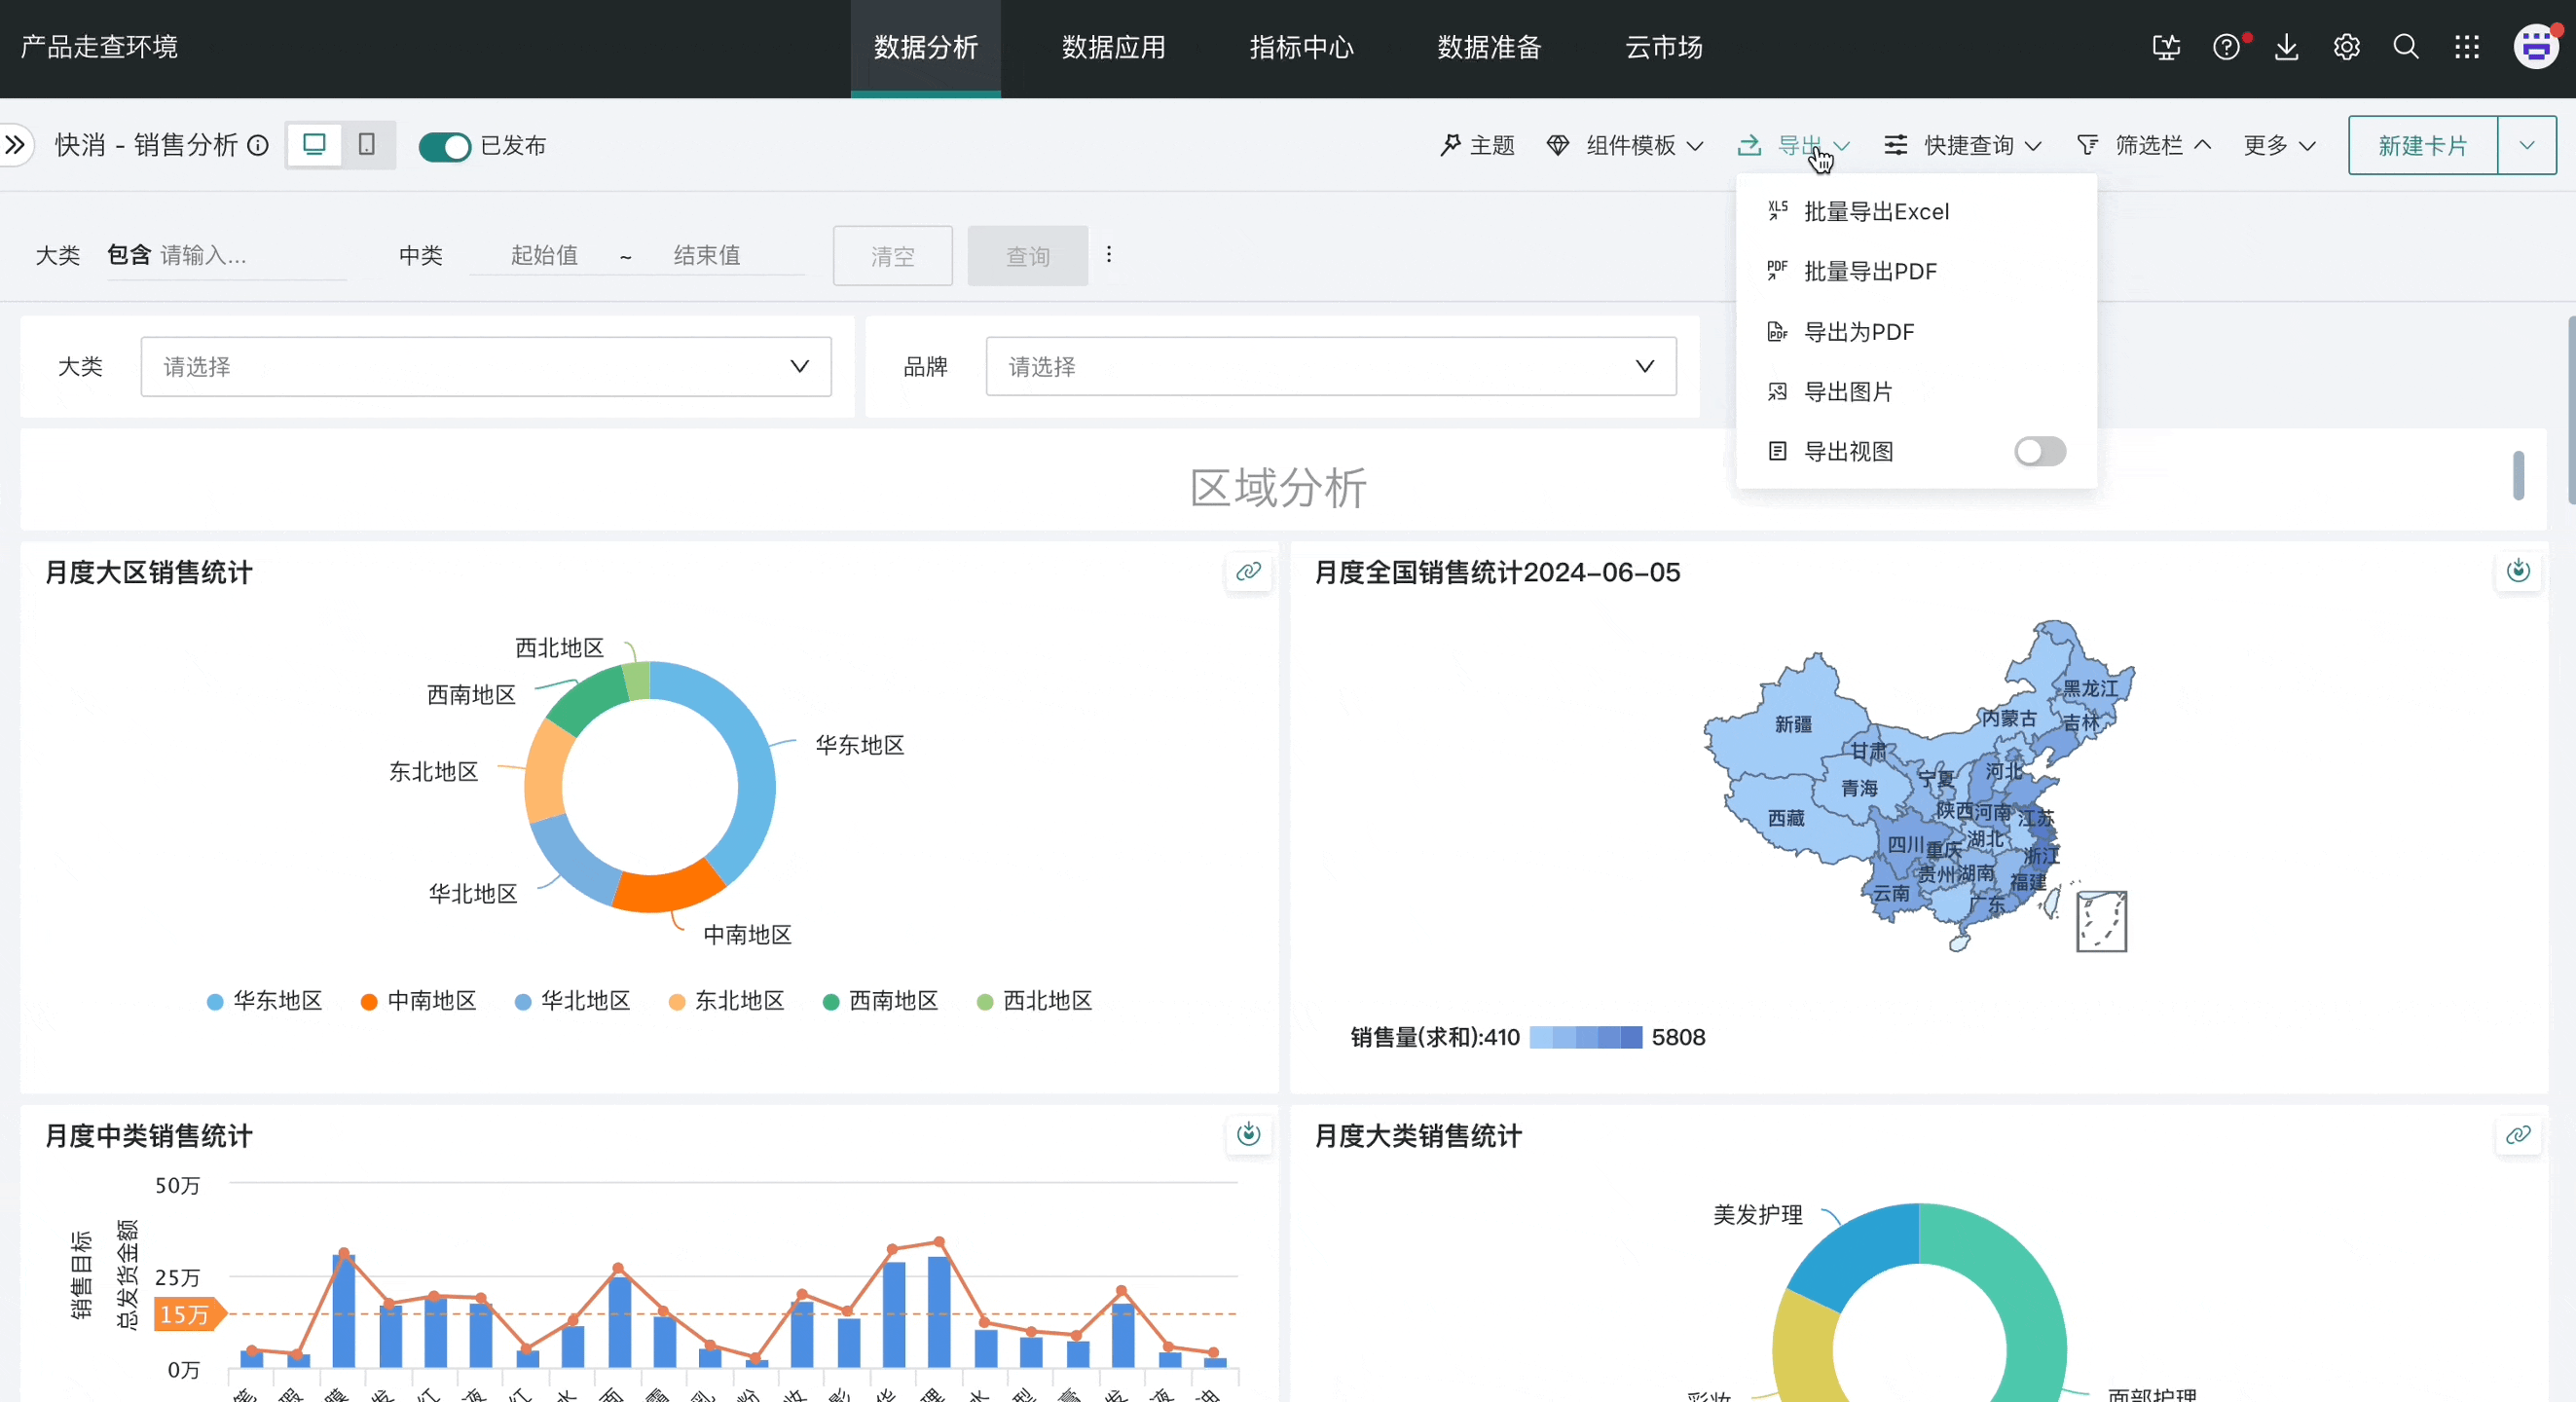Open the filter bar vertical dots menu

[1109, 255]
